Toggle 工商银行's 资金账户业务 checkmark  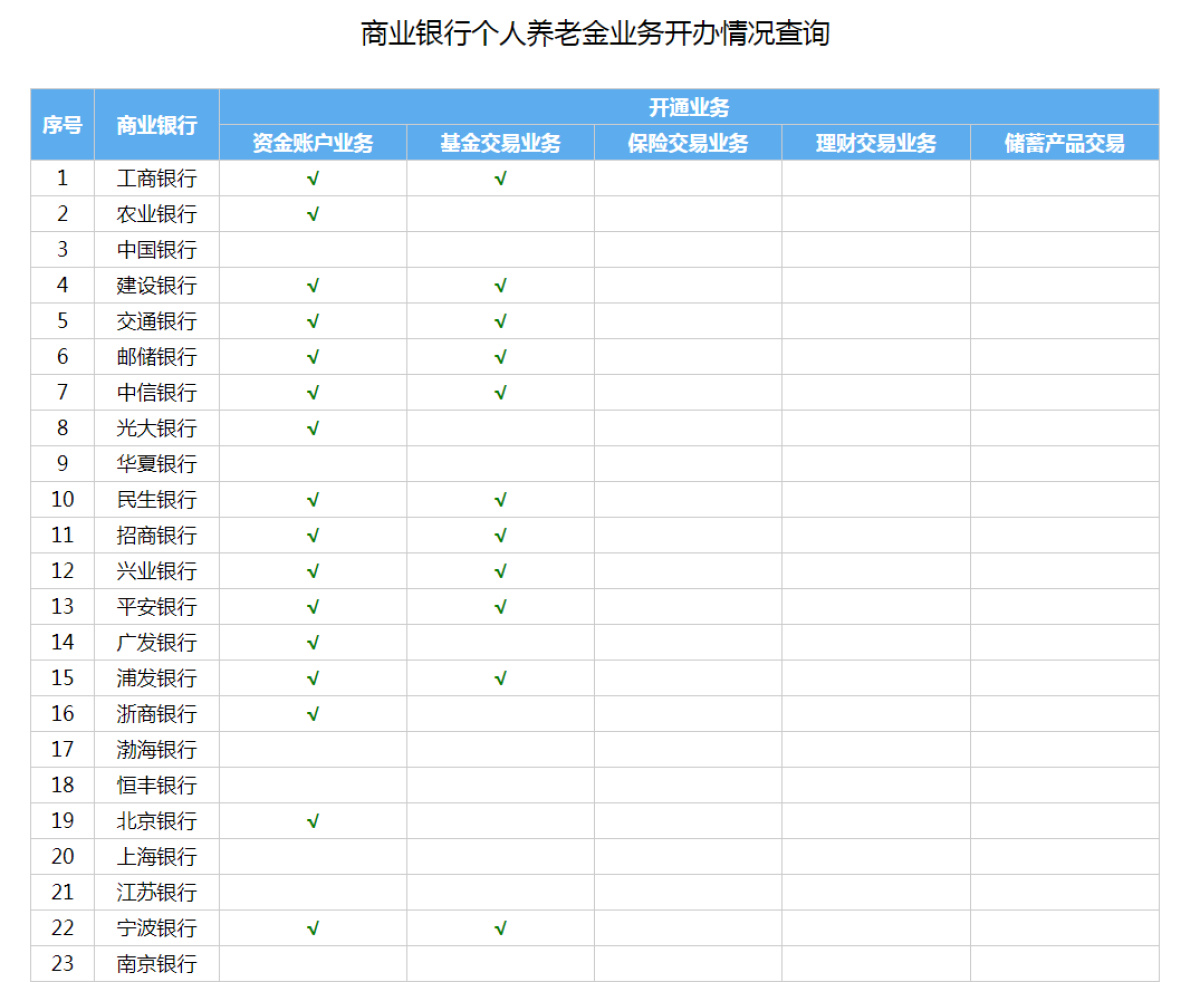pos(314,178)
